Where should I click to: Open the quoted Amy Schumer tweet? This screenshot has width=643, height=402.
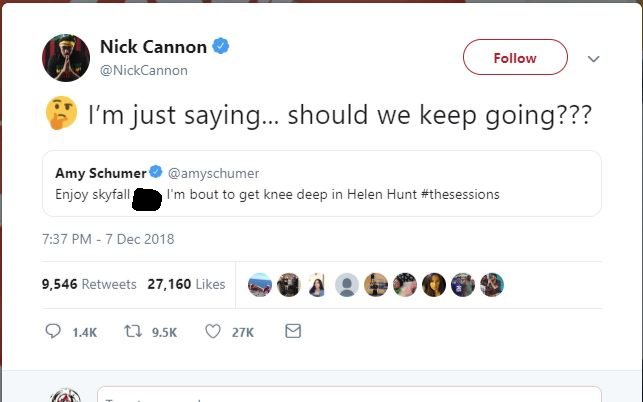click(321, 183)
